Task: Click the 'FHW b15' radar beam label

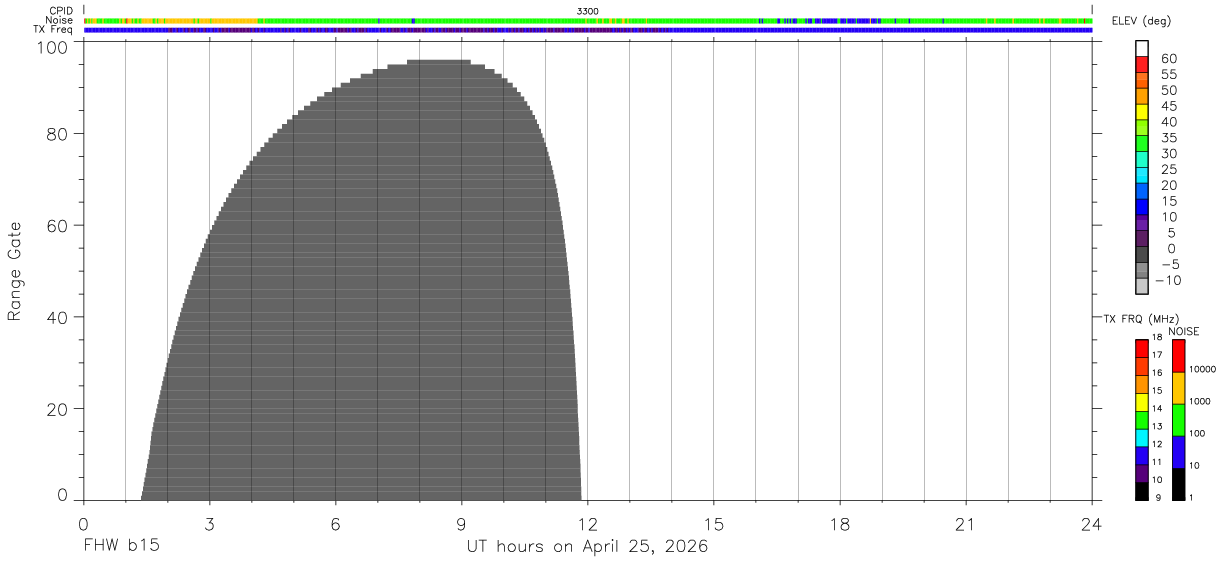Action: click(121, 547)
